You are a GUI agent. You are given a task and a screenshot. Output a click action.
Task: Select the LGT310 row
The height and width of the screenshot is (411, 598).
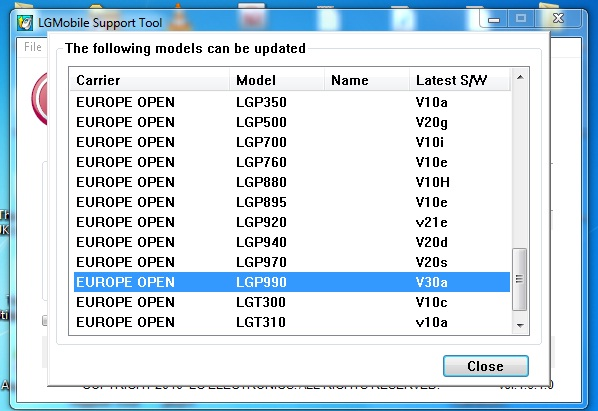[292, 322]
